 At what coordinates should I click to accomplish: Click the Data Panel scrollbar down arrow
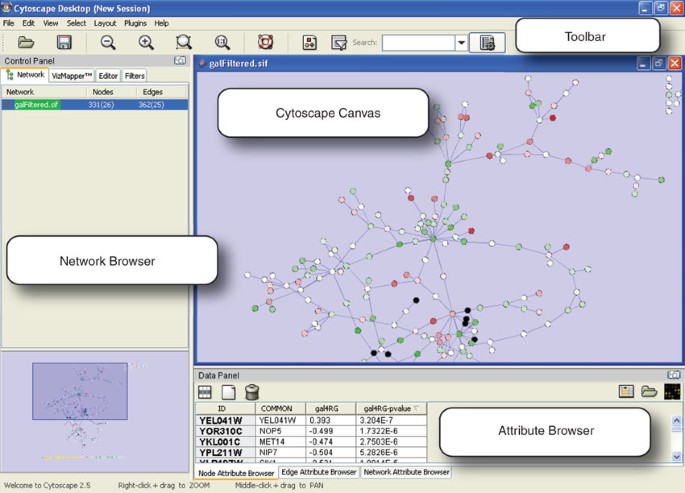click(x=678, y=456)
